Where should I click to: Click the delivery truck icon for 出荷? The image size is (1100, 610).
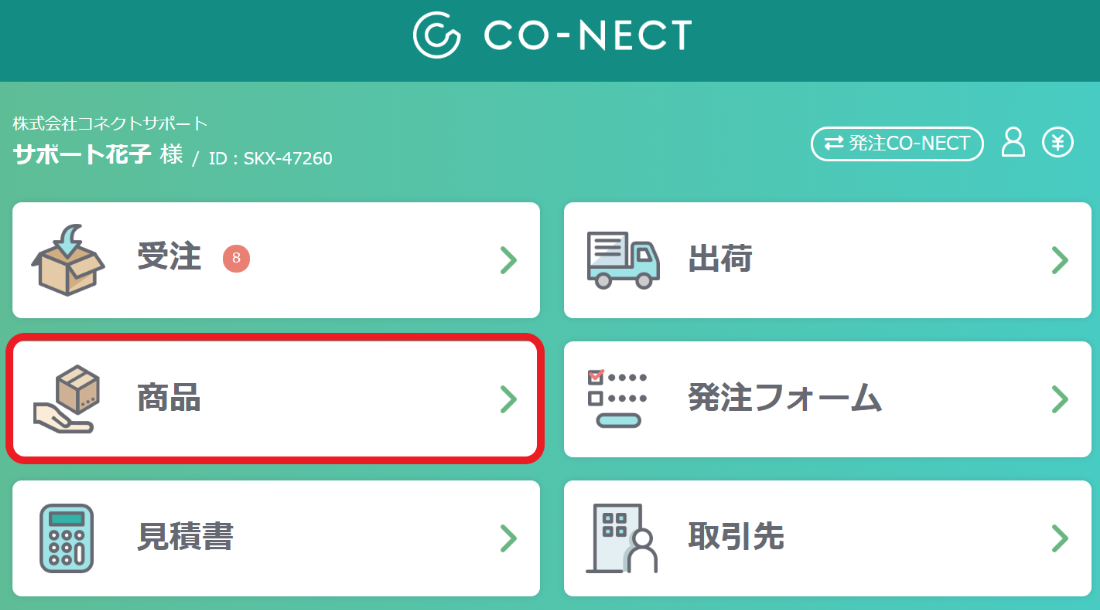tap(623, 260)
